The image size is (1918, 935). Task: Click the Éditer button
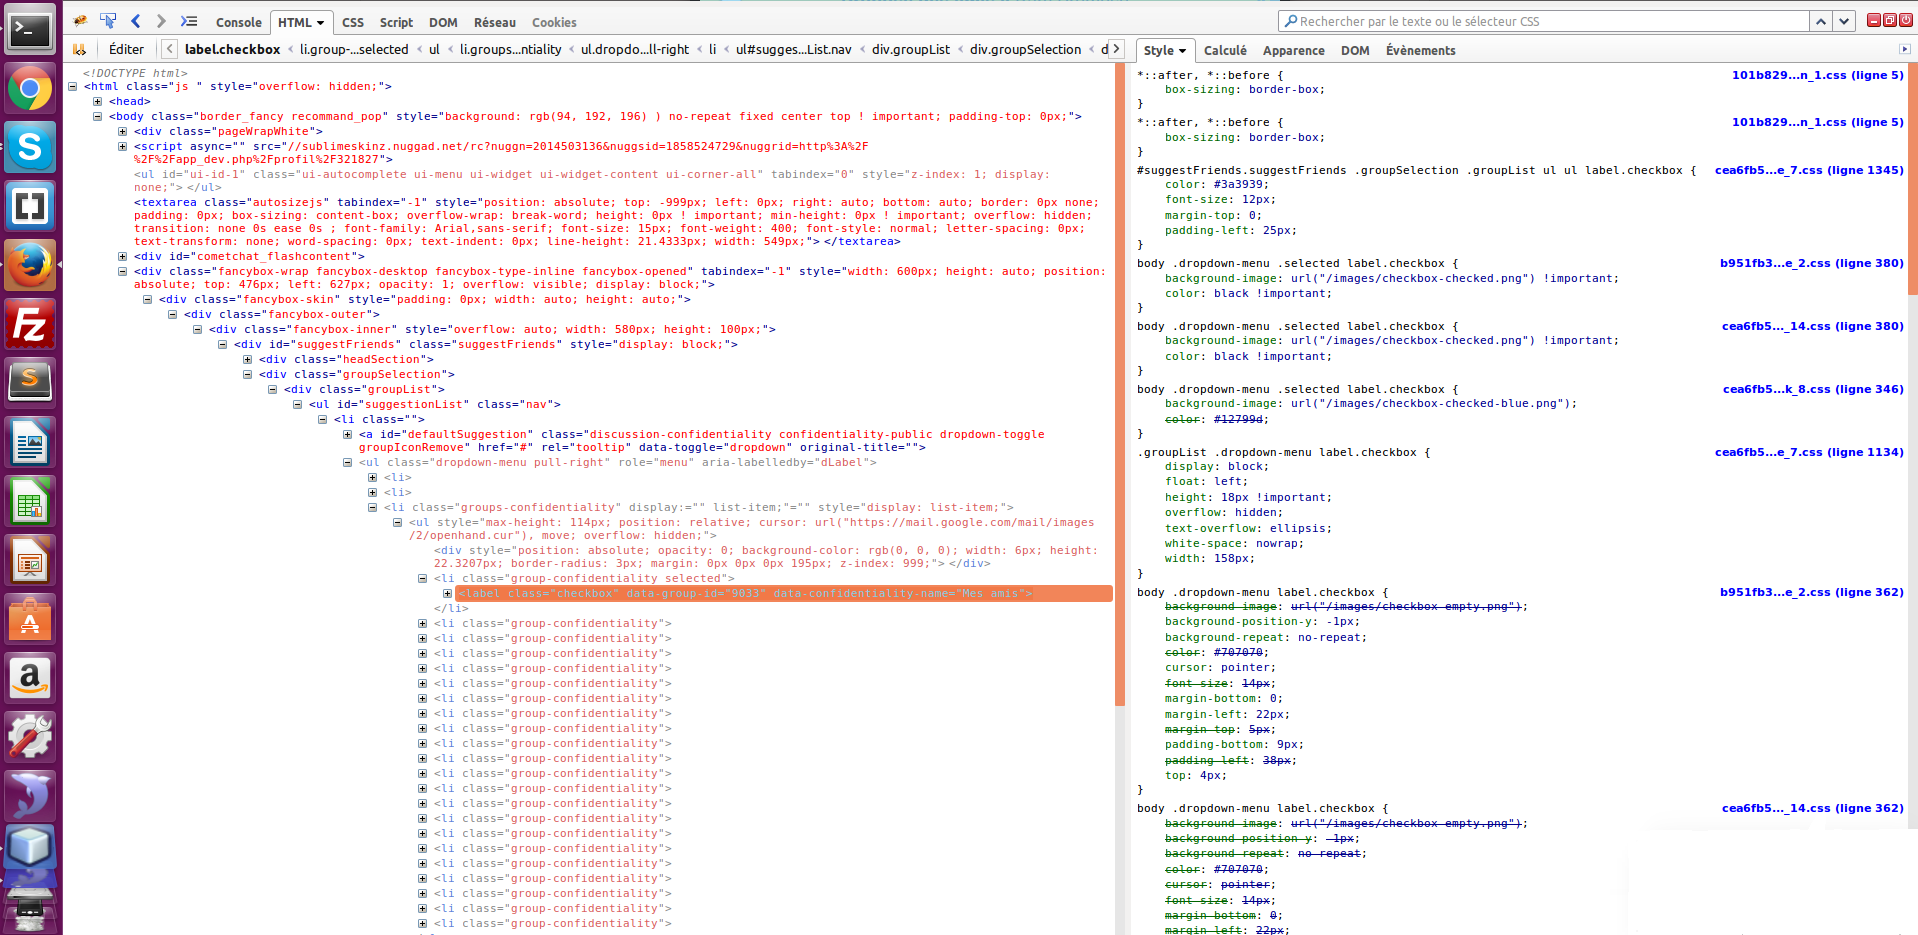[126, 49]
